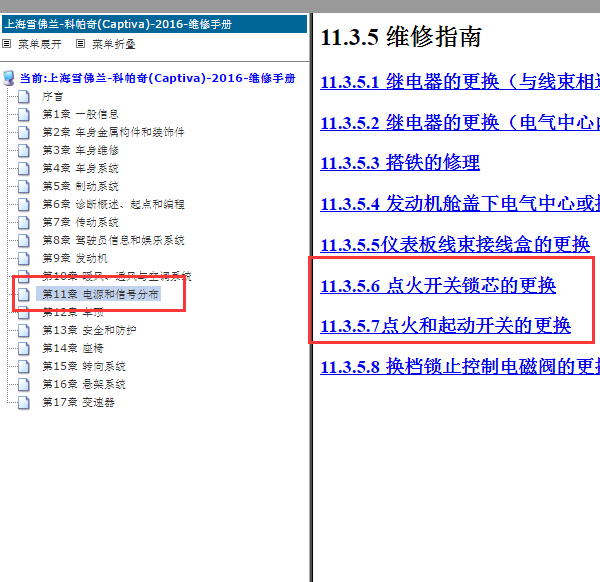600x582 pixels.
Task: Open 第12章 车顶
Action: [x=73, y=312]
